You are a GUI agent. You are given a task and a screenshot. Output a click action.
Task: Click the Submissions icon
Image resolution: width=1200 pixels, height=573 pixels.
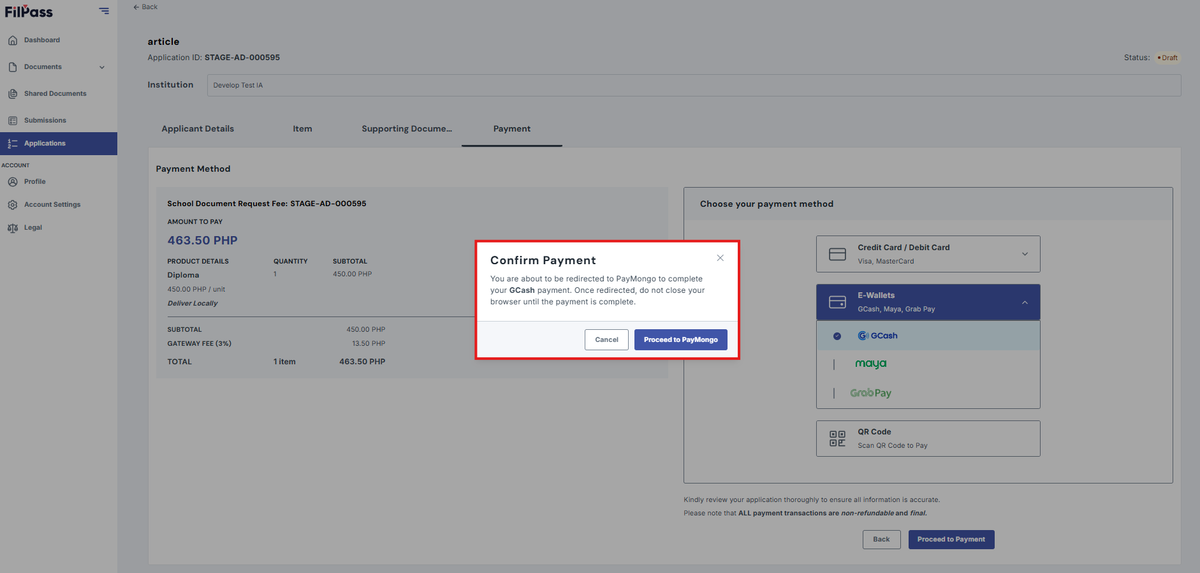12,121
